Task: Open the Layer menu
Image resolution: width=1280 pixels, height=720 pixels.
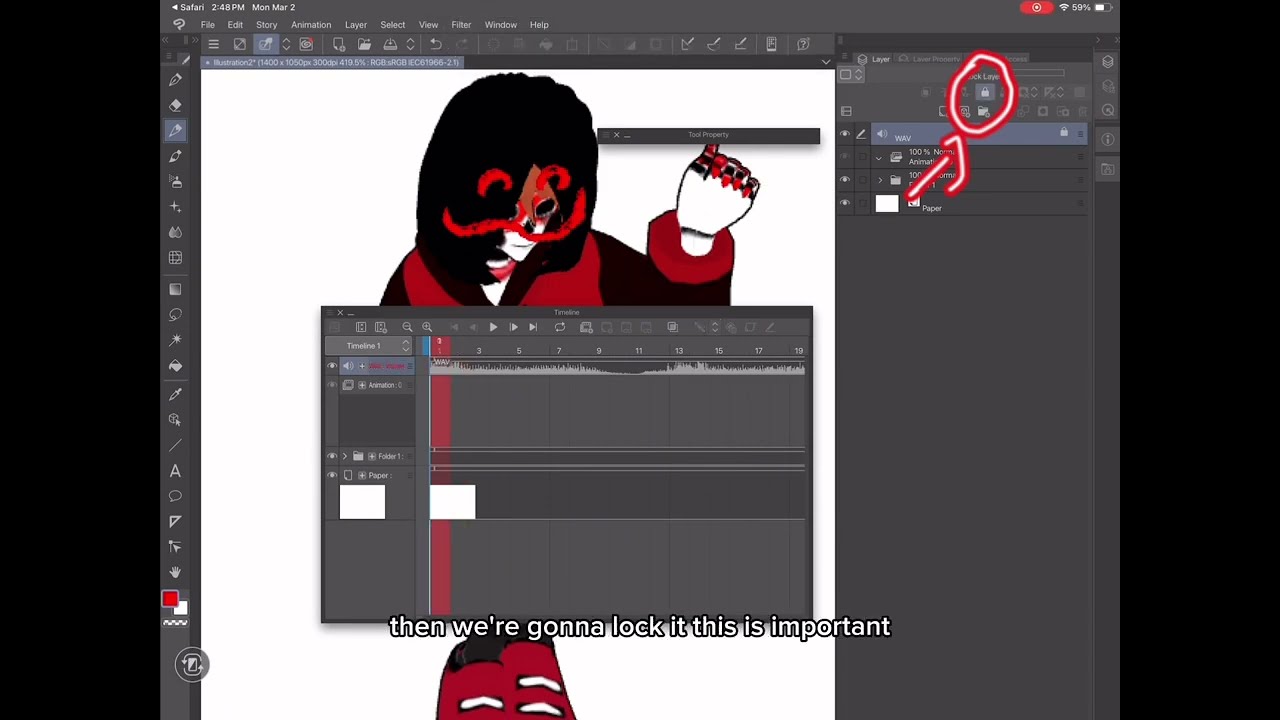Action: click(x=356, y=25)
